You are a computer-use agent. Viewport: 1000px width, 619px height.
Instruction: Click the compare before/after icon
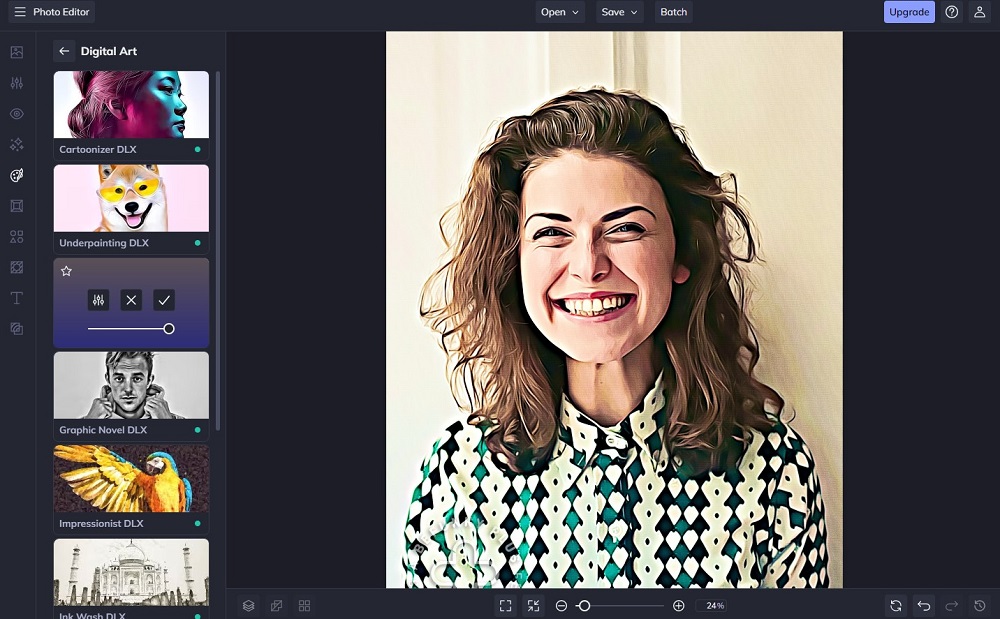(x=276, y=606)
